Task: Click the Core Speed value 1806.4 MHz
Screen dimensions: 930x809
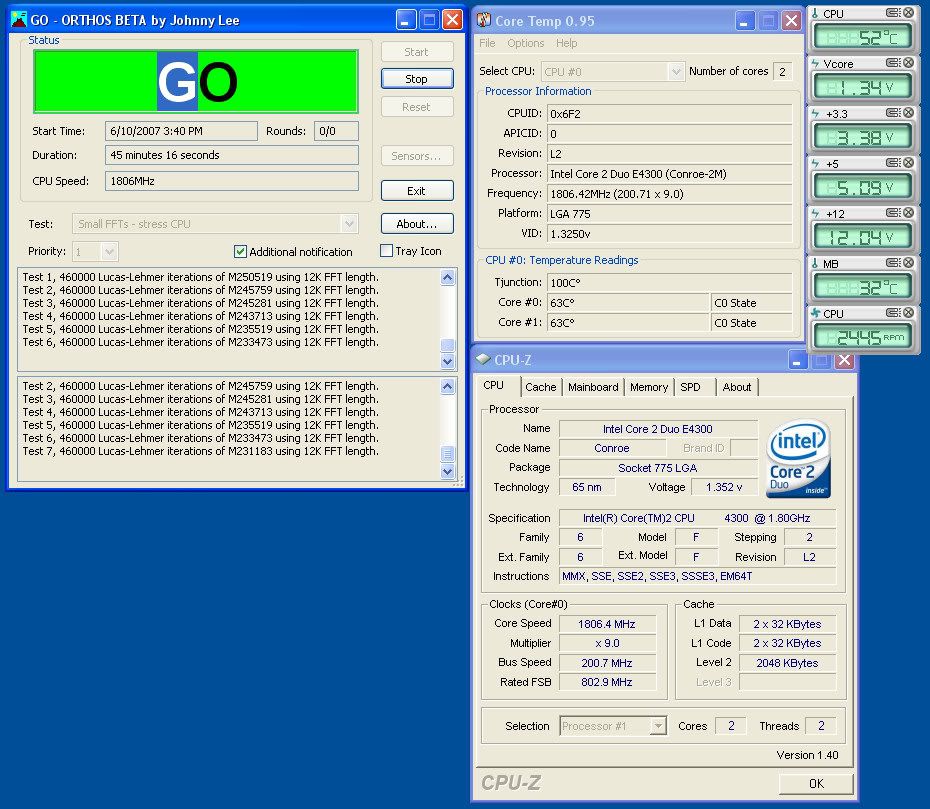Action: (x=607, y=624)
